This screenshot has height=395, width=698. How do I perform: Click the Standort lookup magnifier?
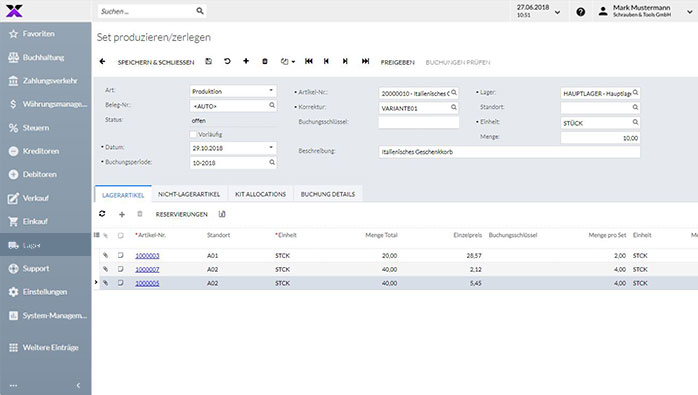coord(635,107)
